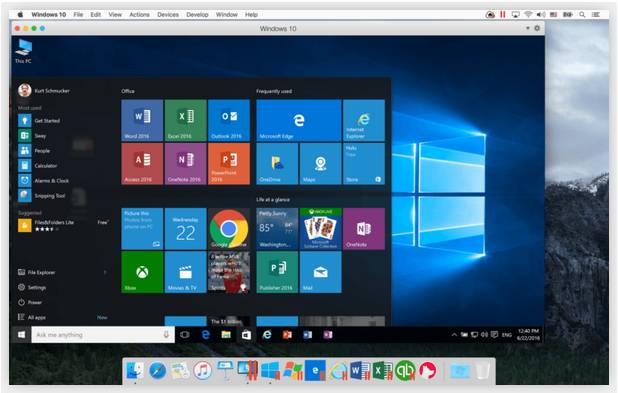
Task: Click the Windows taskbar volume icon
Action: pos(484,335)
